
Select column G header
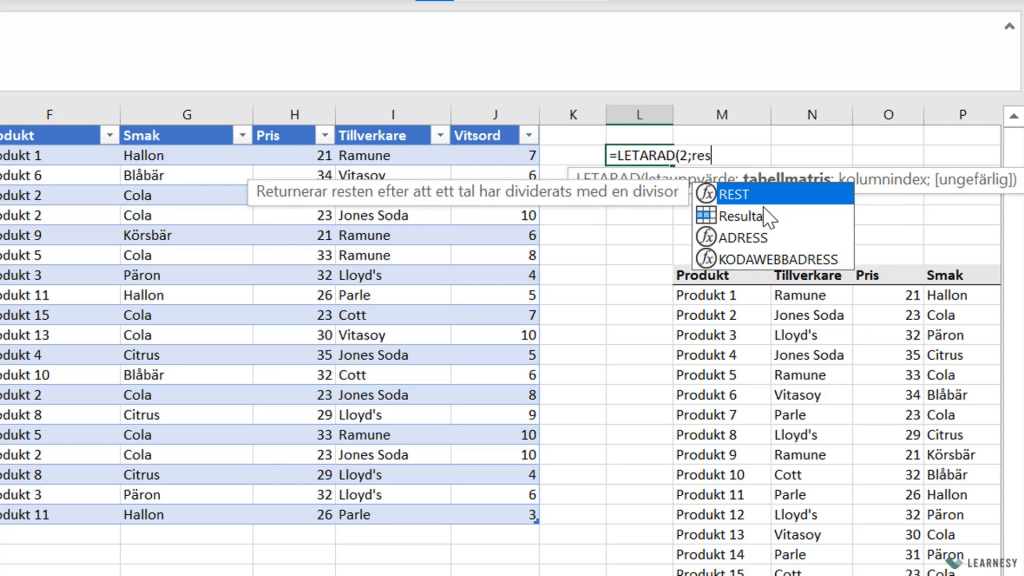point(186,115)
